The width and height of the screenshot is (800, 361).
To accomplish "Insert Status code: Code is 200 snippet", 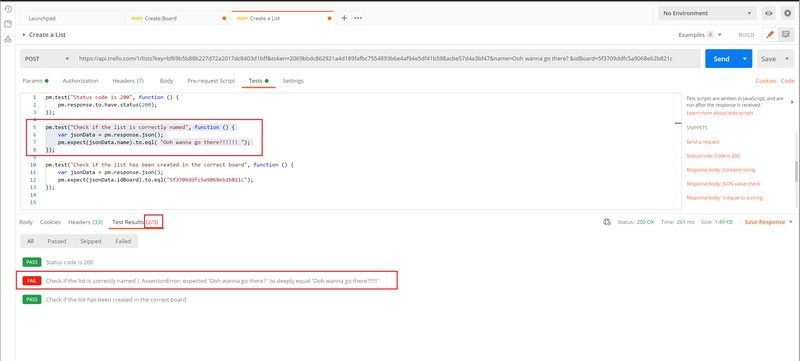I will coord(713,156).
